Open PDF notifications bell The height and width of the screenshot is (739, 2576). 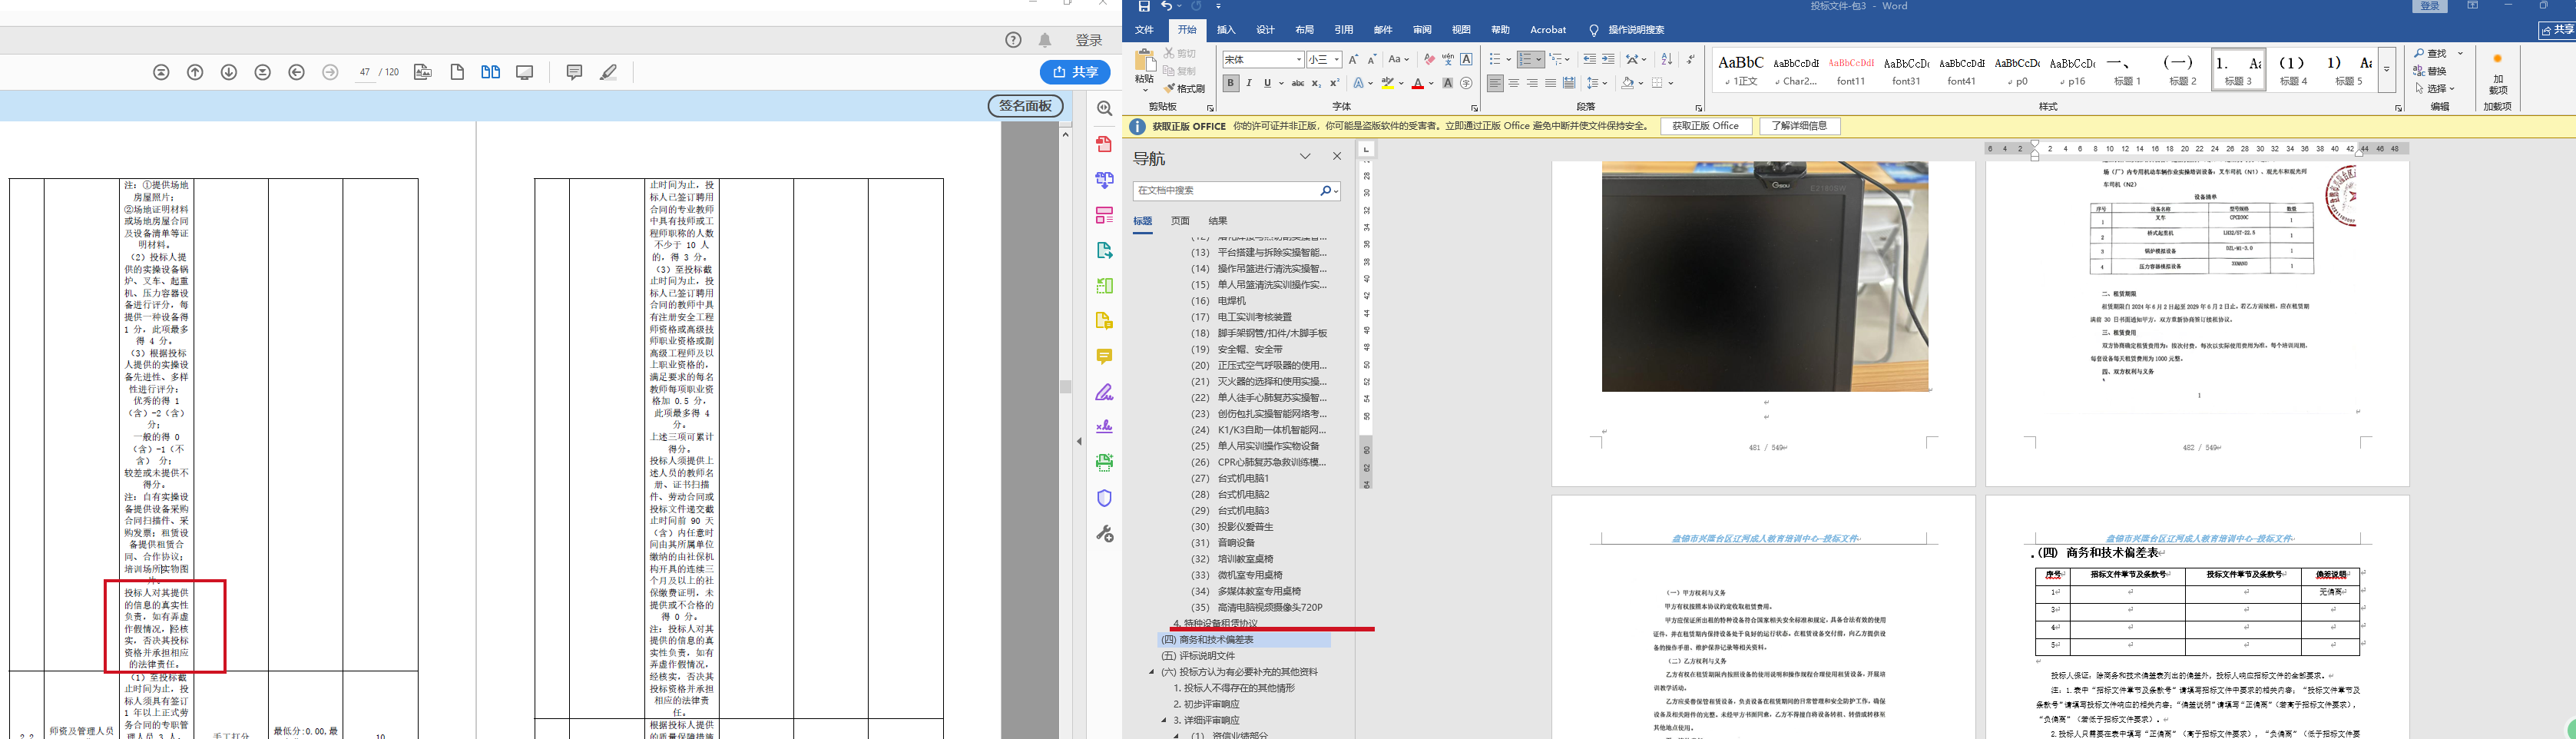tap(1045, 40)
